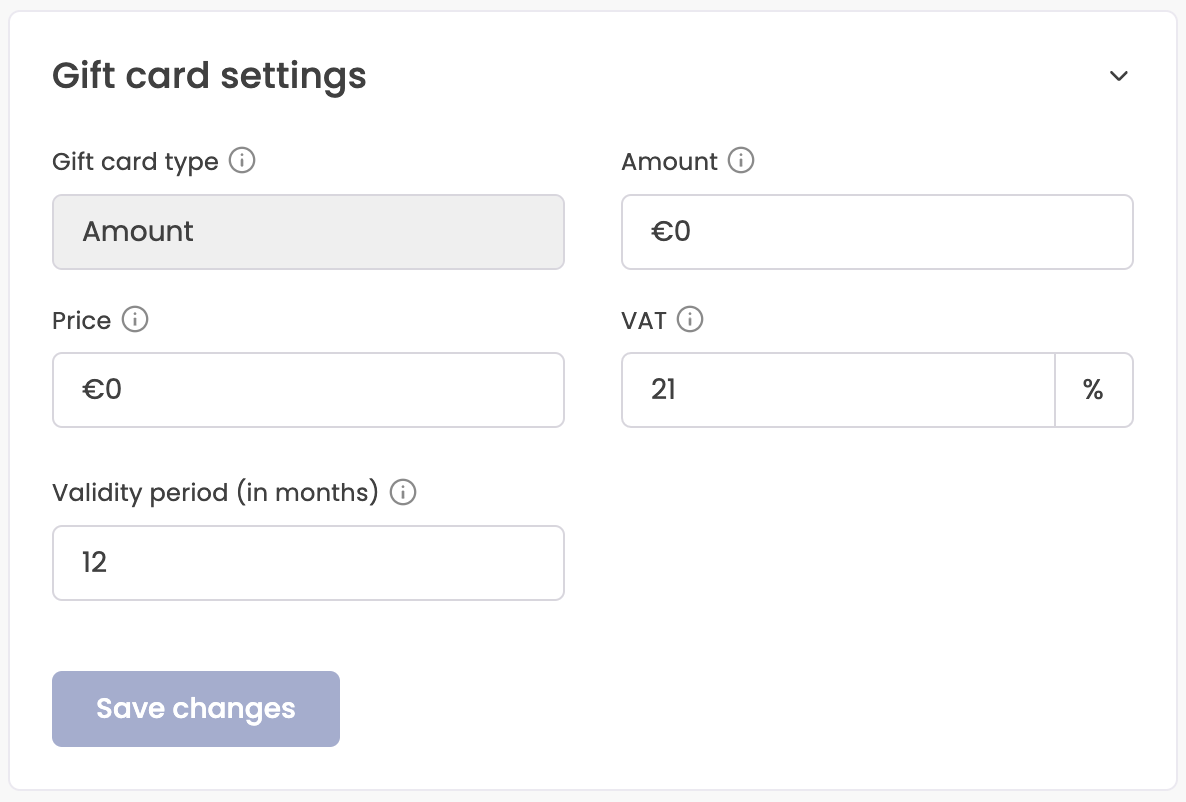Focus the VAT percentage input
This screenshot has width=1186, height=802.
pyautogui.click(x=837, y=390)
